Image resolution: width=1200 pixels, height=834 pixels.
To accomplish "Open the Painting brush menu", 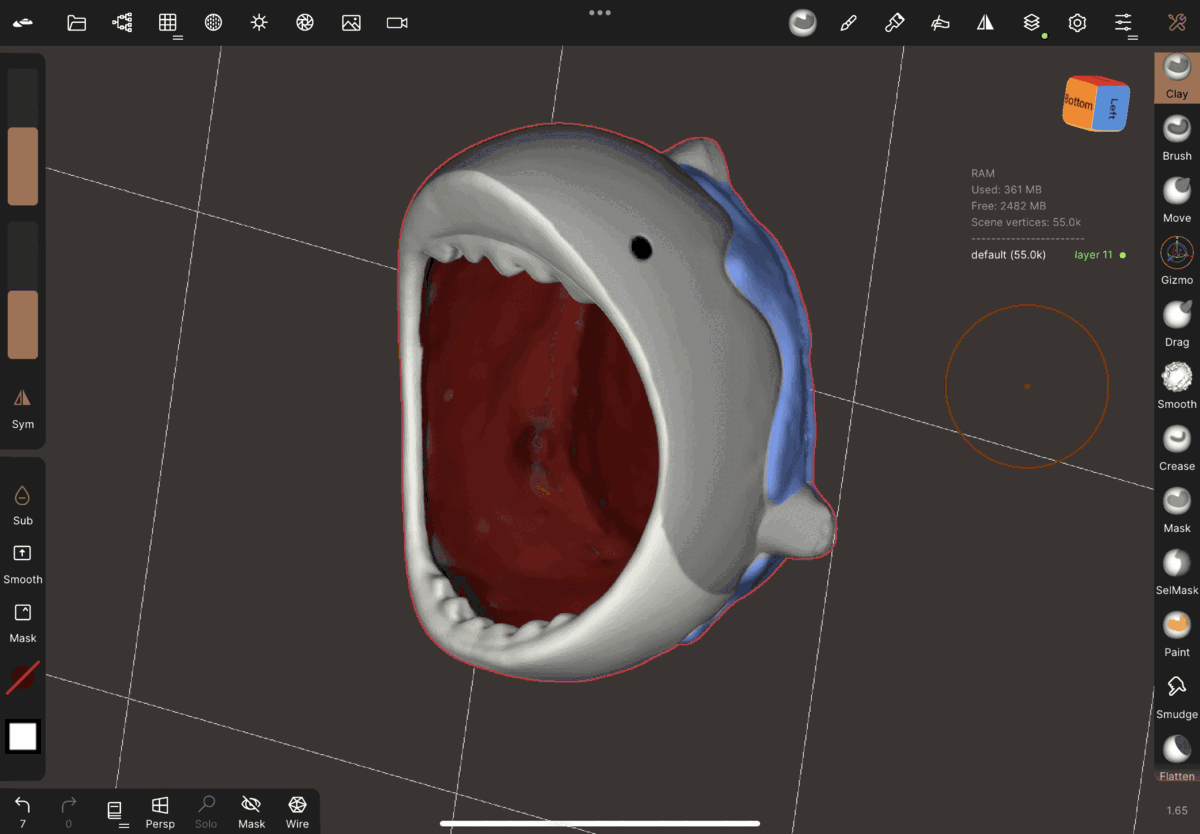I will [894, 22].
